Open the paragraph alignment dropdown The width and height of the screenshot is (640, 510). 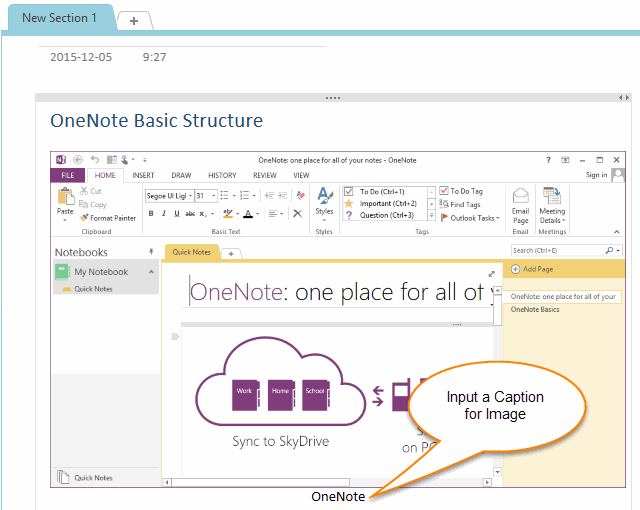click(282, 214)
